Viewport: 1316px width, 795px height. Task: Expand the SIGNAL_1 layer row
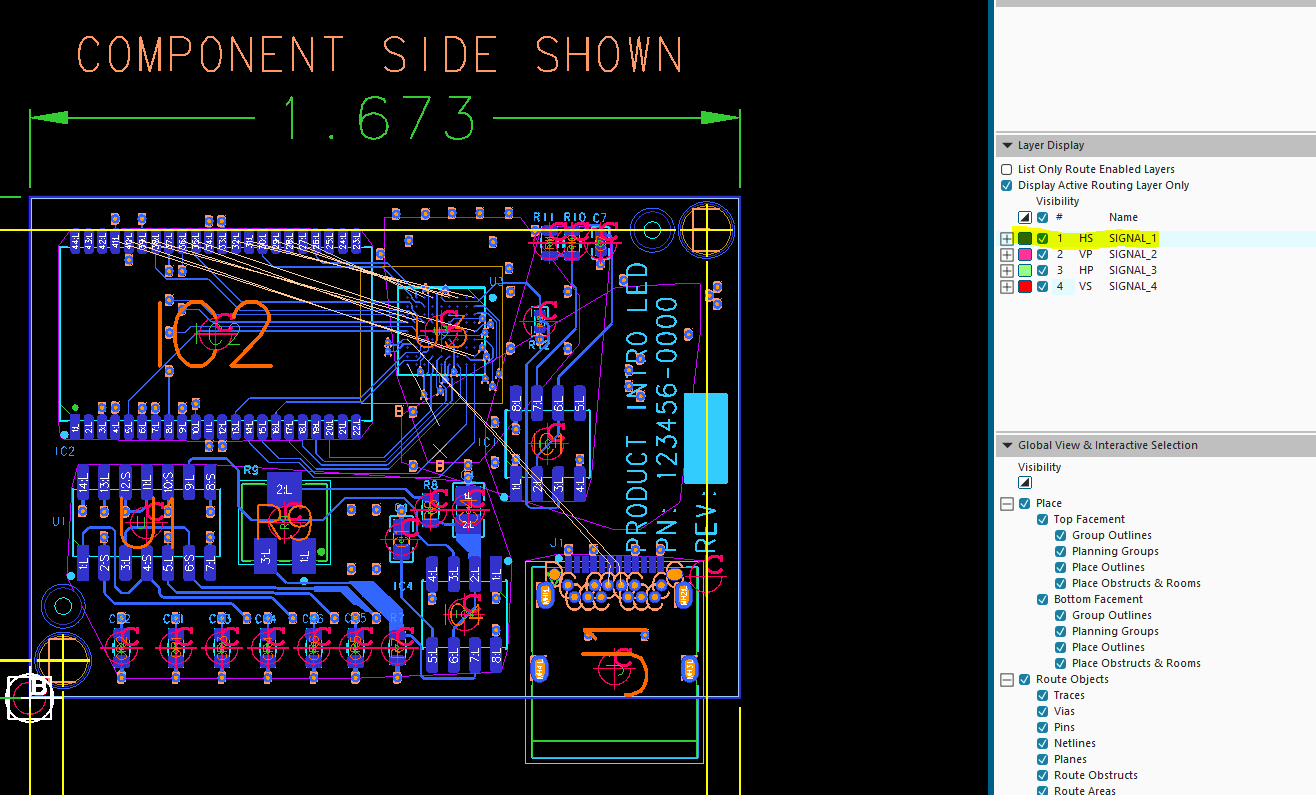[1007, 239]
